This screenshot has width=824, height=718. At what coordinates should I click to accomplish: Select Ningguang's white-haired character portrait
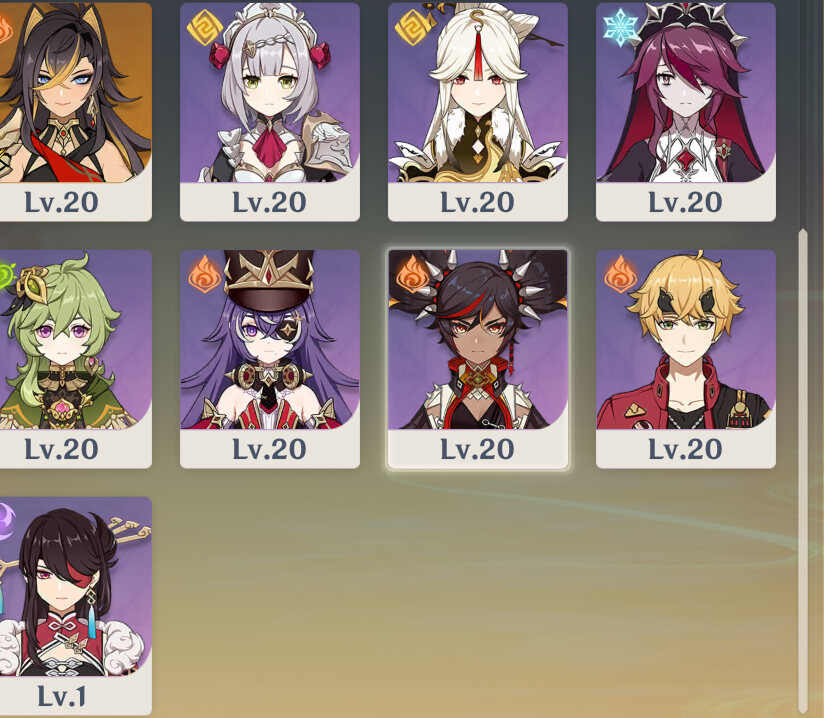[478, 93]
